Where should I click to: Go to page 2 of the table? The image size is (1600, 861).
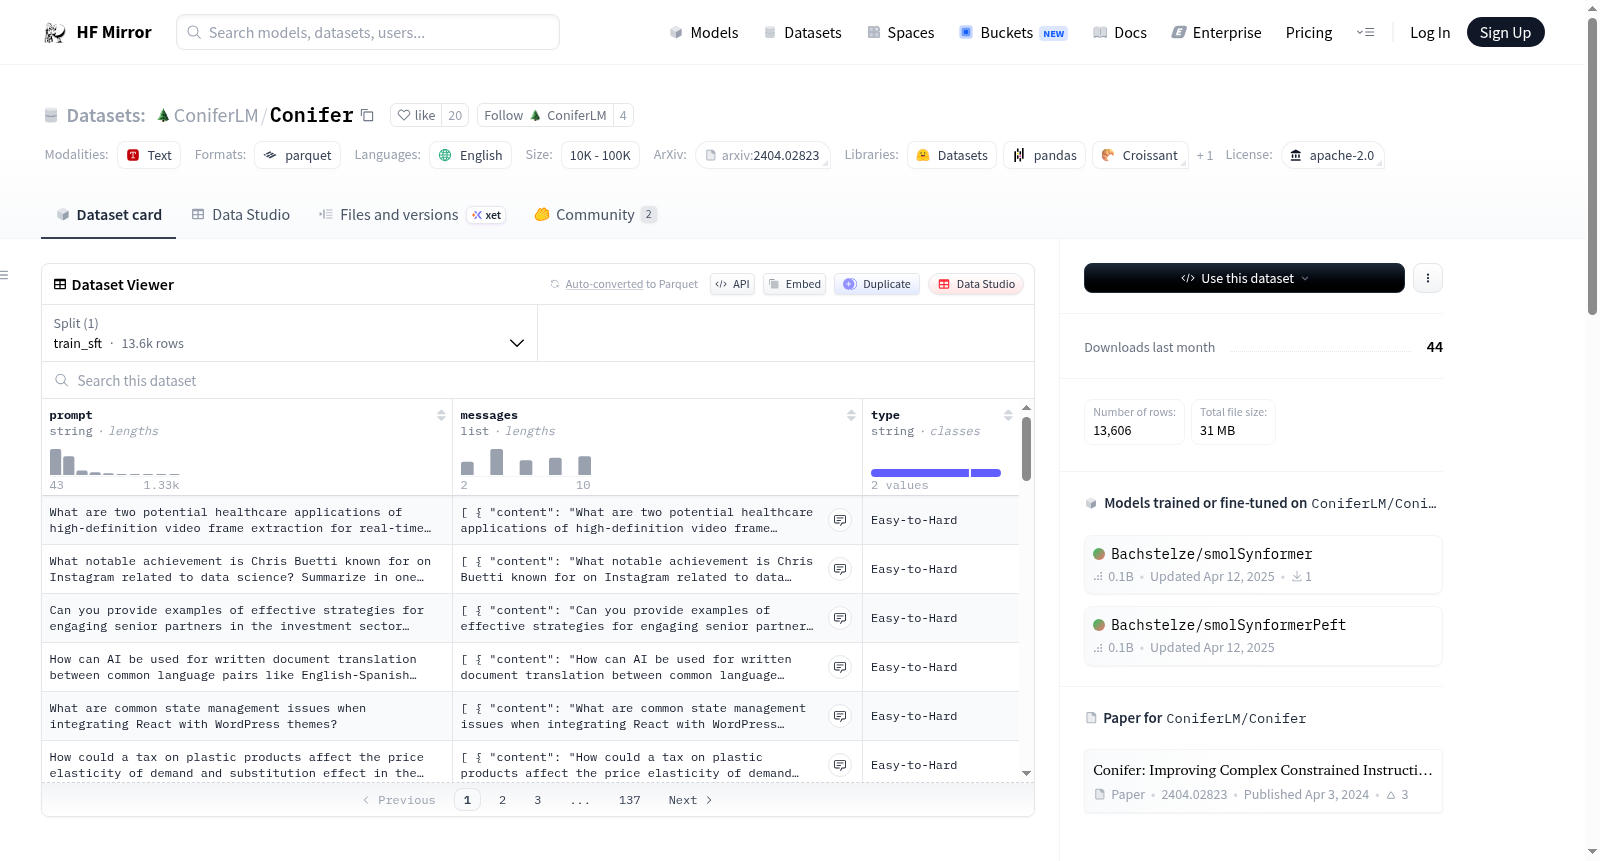[502, 800]
